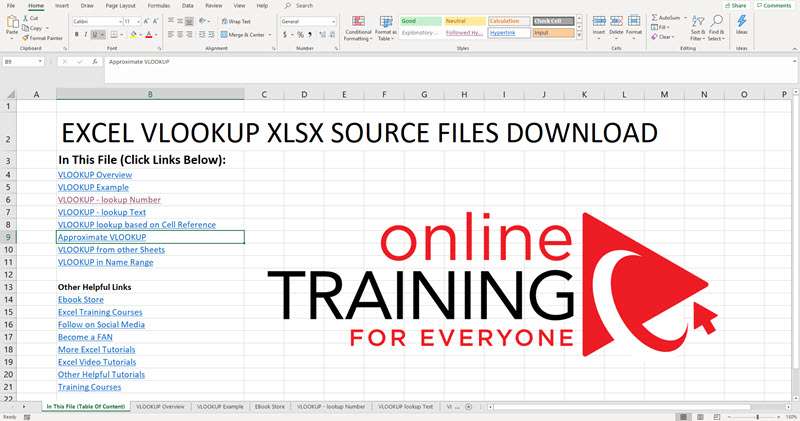Image resolution: width=800 pixels, height=421 pixels.
Task: Click the Share button
Action: pyautogui.click(x=736, y=6)
